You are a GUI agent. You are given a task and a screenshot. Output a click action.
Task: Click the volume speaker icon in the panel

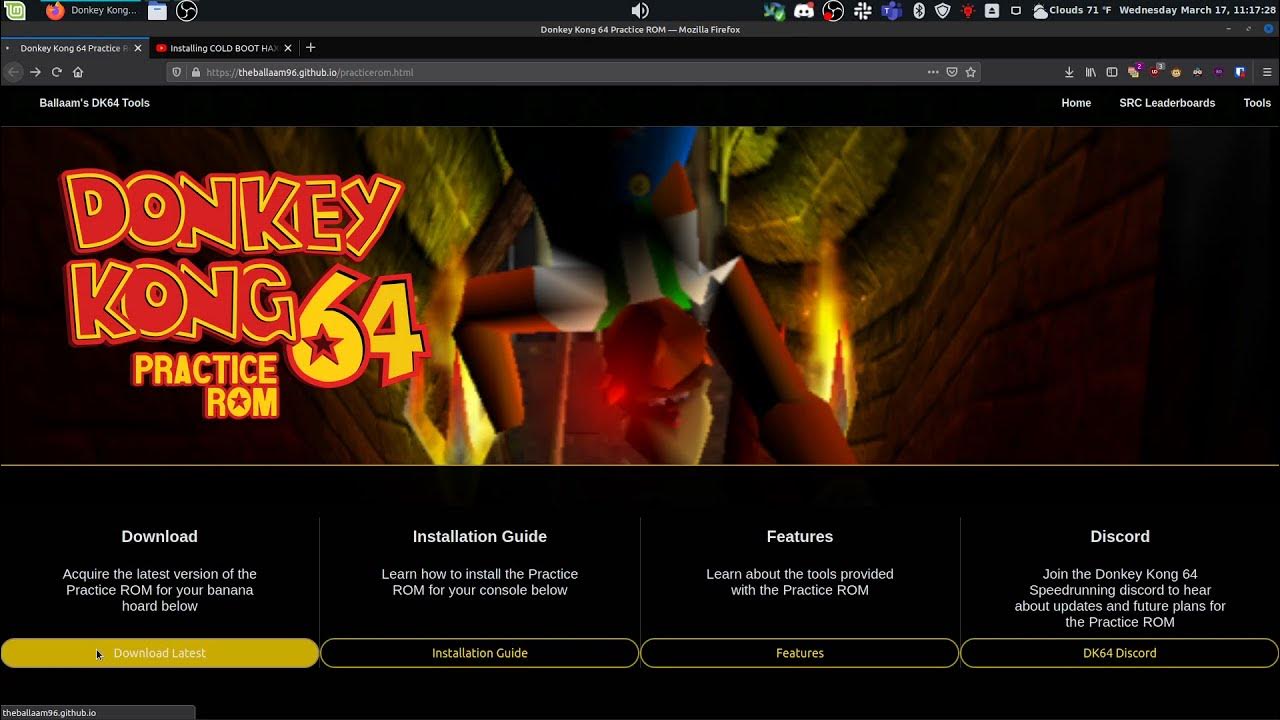tap(640, 10)
